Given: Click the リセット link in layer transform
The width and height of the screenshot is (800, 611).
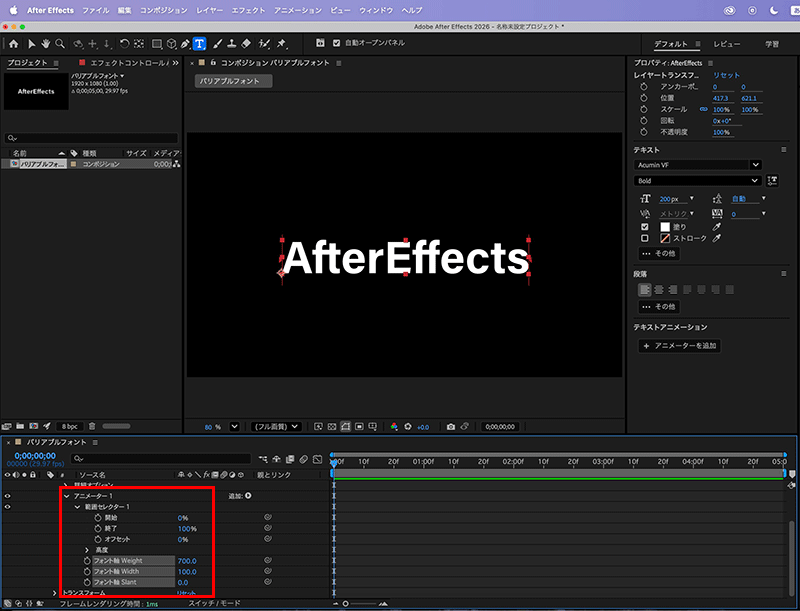Looking at the screenshot, I should (727, 76).
